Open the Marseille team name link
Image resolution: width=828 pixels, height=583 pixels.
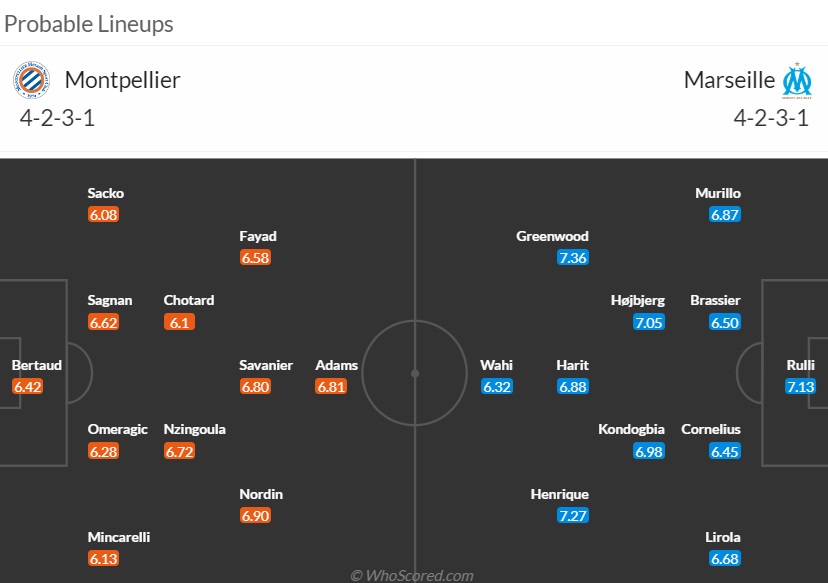point(729,80)
